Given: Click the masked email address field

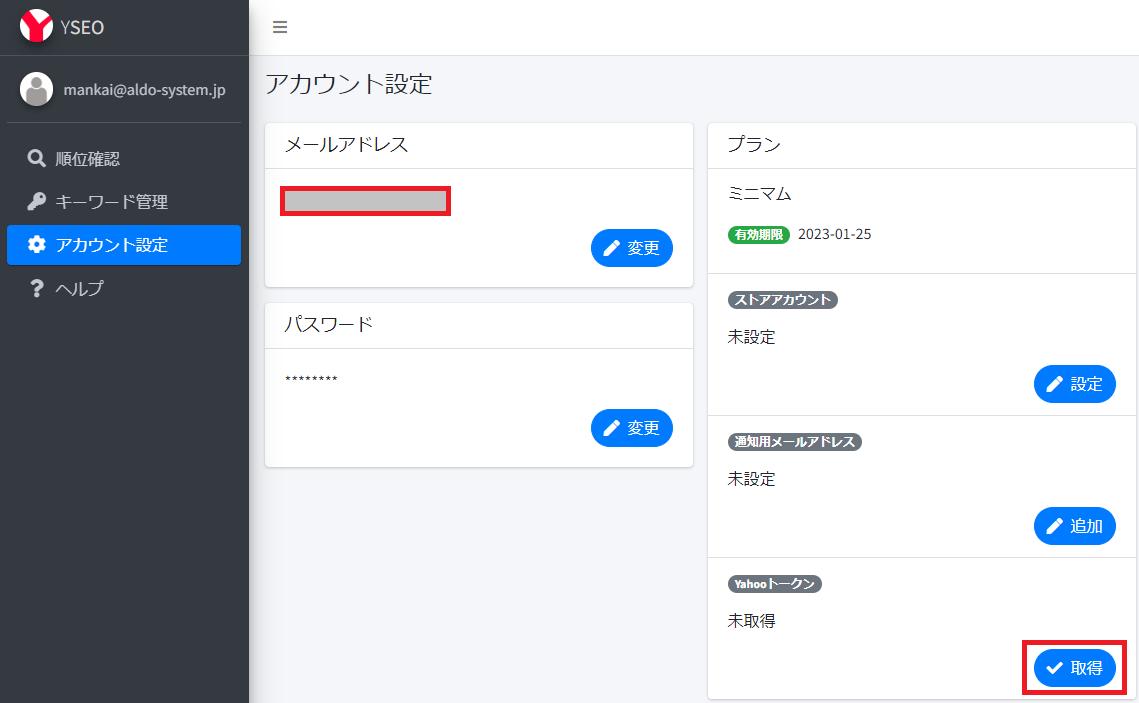Looking at the screenshot, I should (365, 201).
